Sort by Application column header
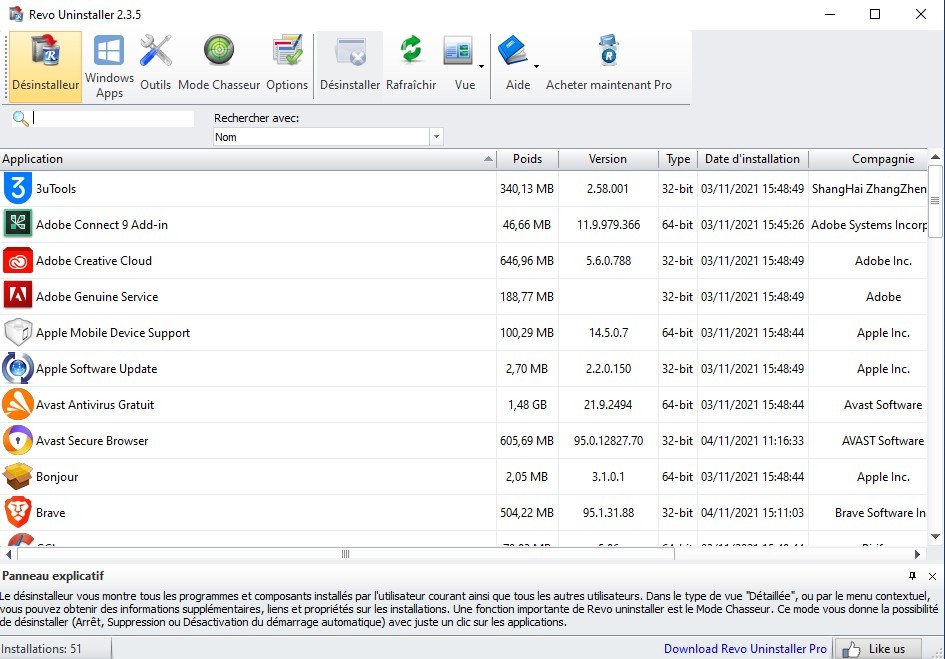Image resolution: width=945 pixels, height=659 pixels. click(x=248, y=159)
